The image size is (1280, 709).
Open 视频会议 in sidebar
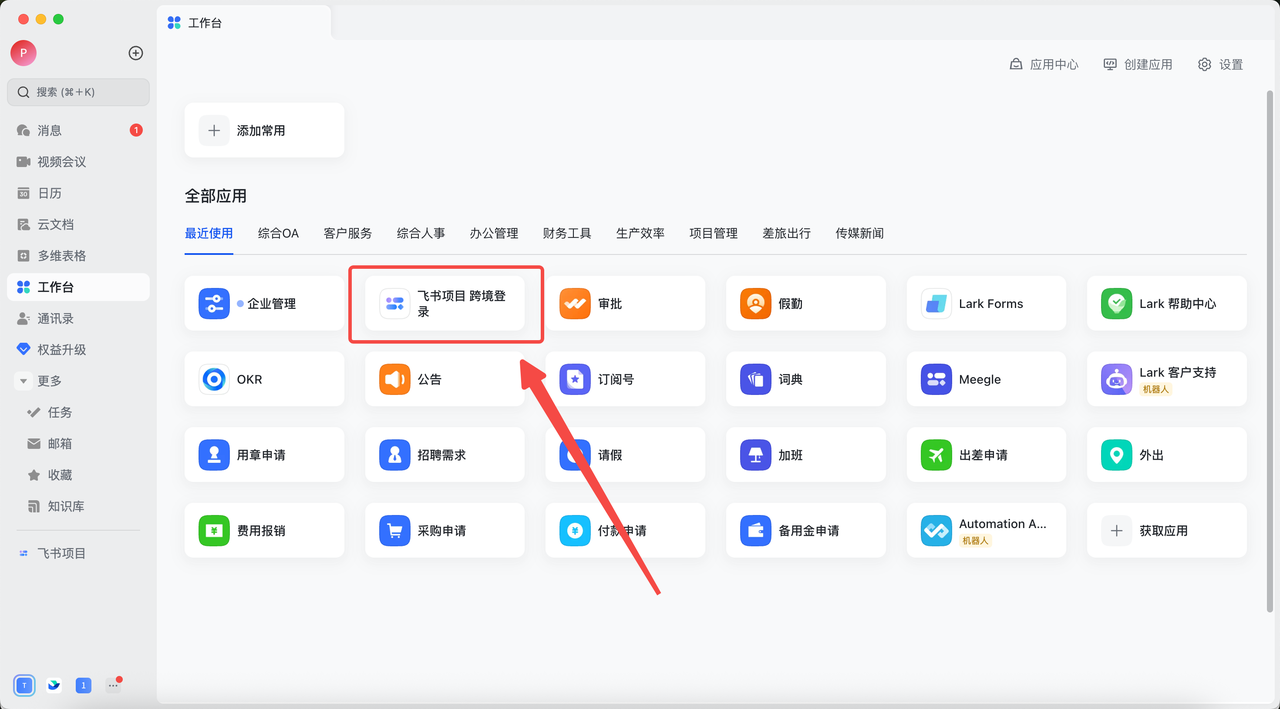click(78, 161)
